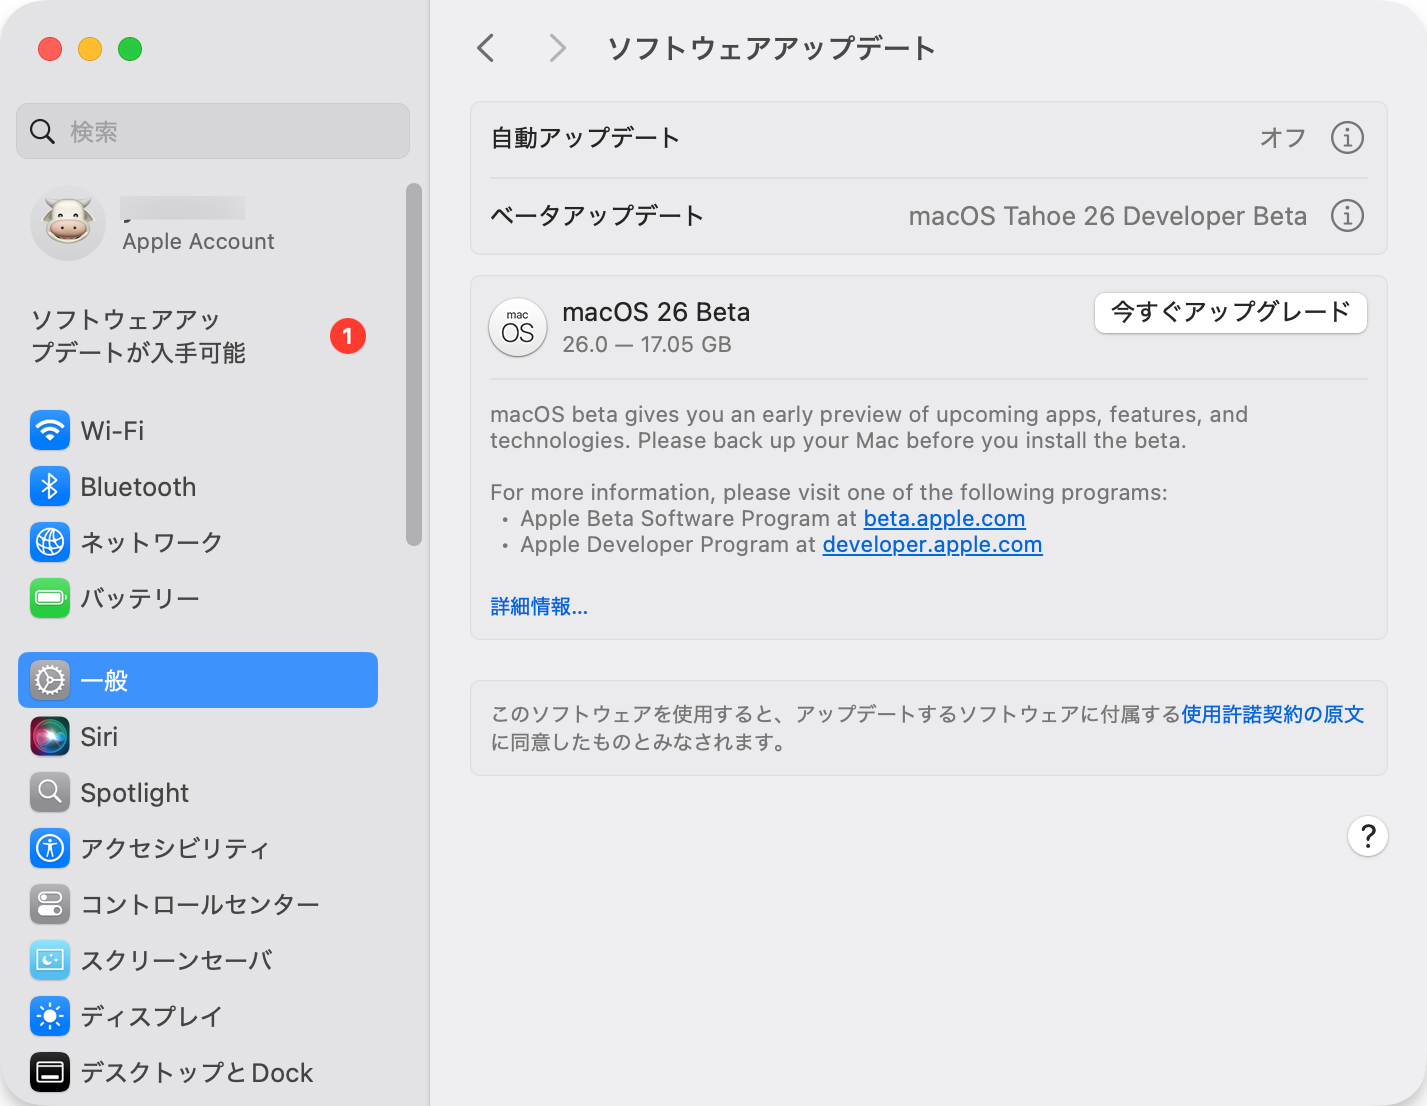Open the developer.apple.com link
1427x1106 pixels.
[932, 545]
